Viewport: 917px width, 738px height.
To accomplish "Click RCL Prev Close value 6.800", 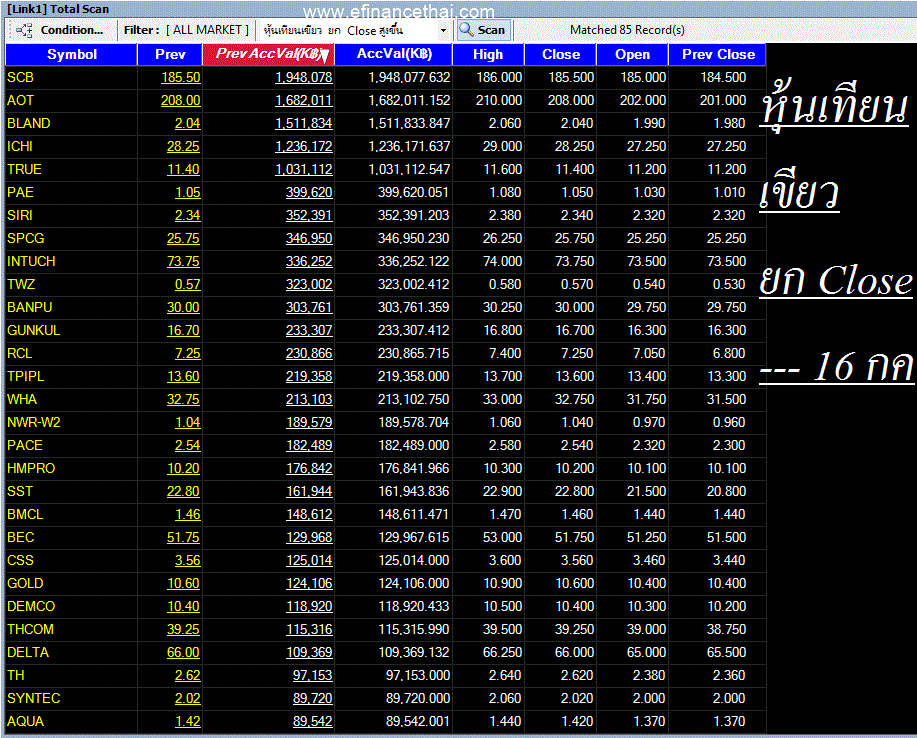I will pos(729,353).
